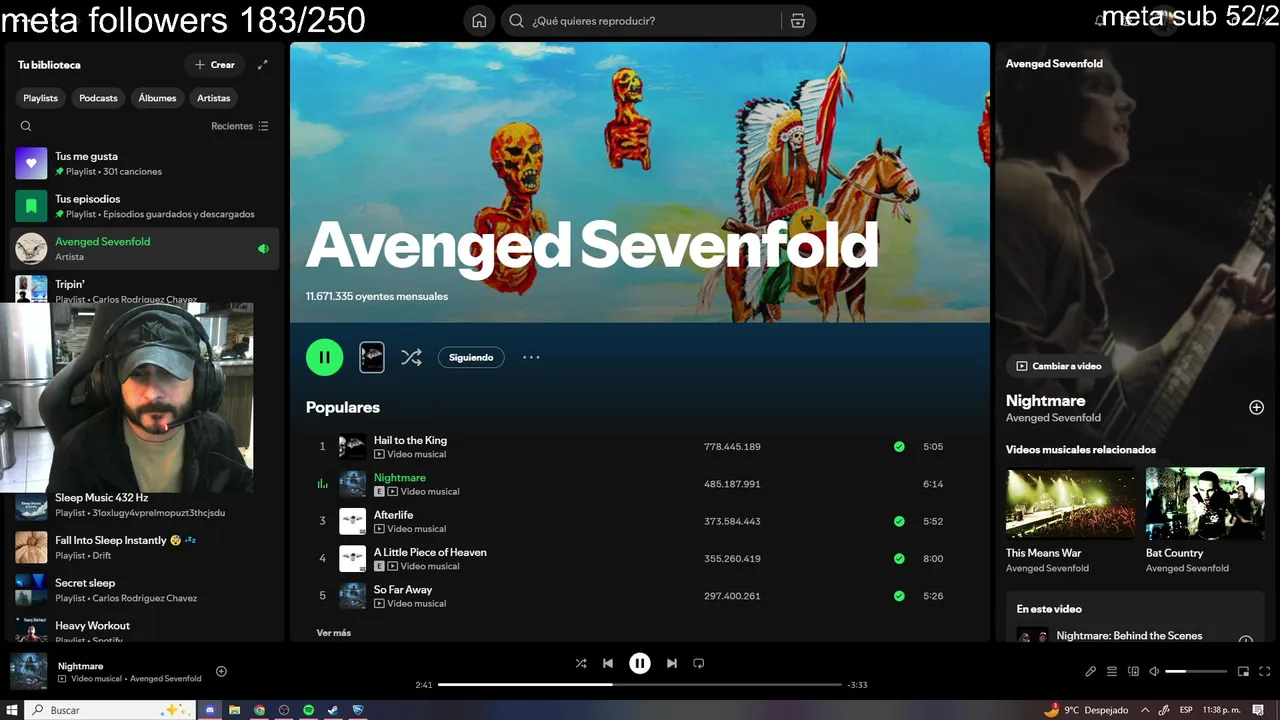The image size is (1280, 720).
Task: Open 'Bat Country' video thumbnail
Action: pyautogui.click(x=1205, y=504)
